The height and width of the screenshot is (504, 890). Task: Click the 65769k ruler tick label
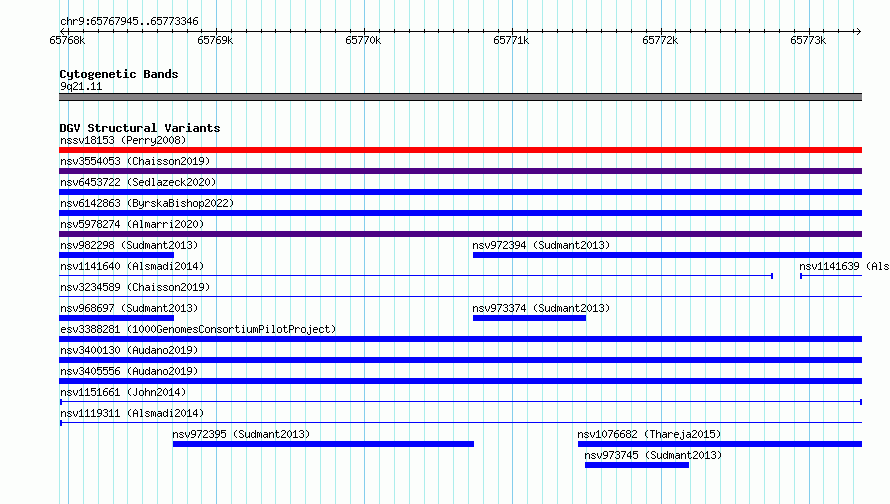click(x=215, y=40)
